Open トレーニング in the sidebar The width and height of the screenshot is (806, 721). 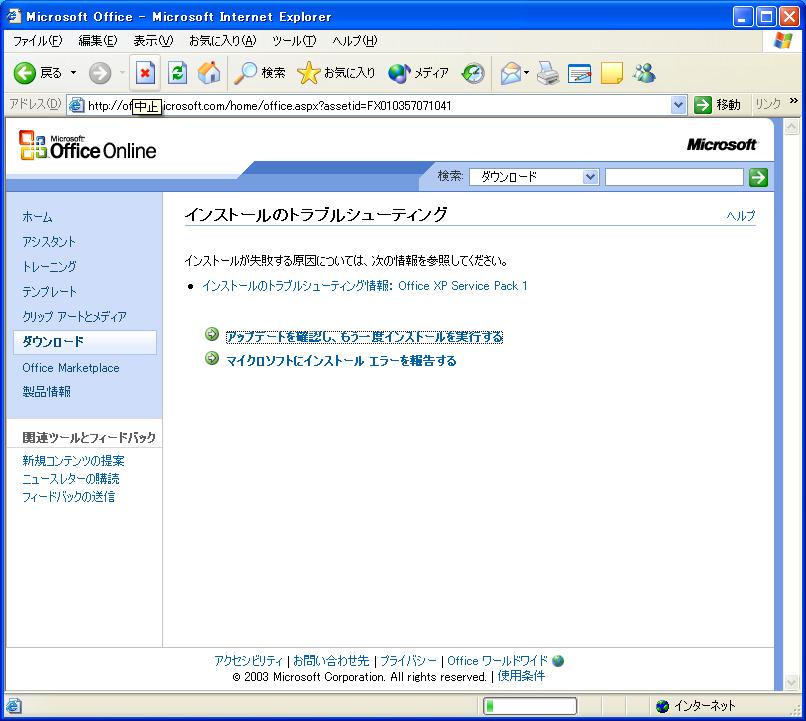(x=49, y=267)
